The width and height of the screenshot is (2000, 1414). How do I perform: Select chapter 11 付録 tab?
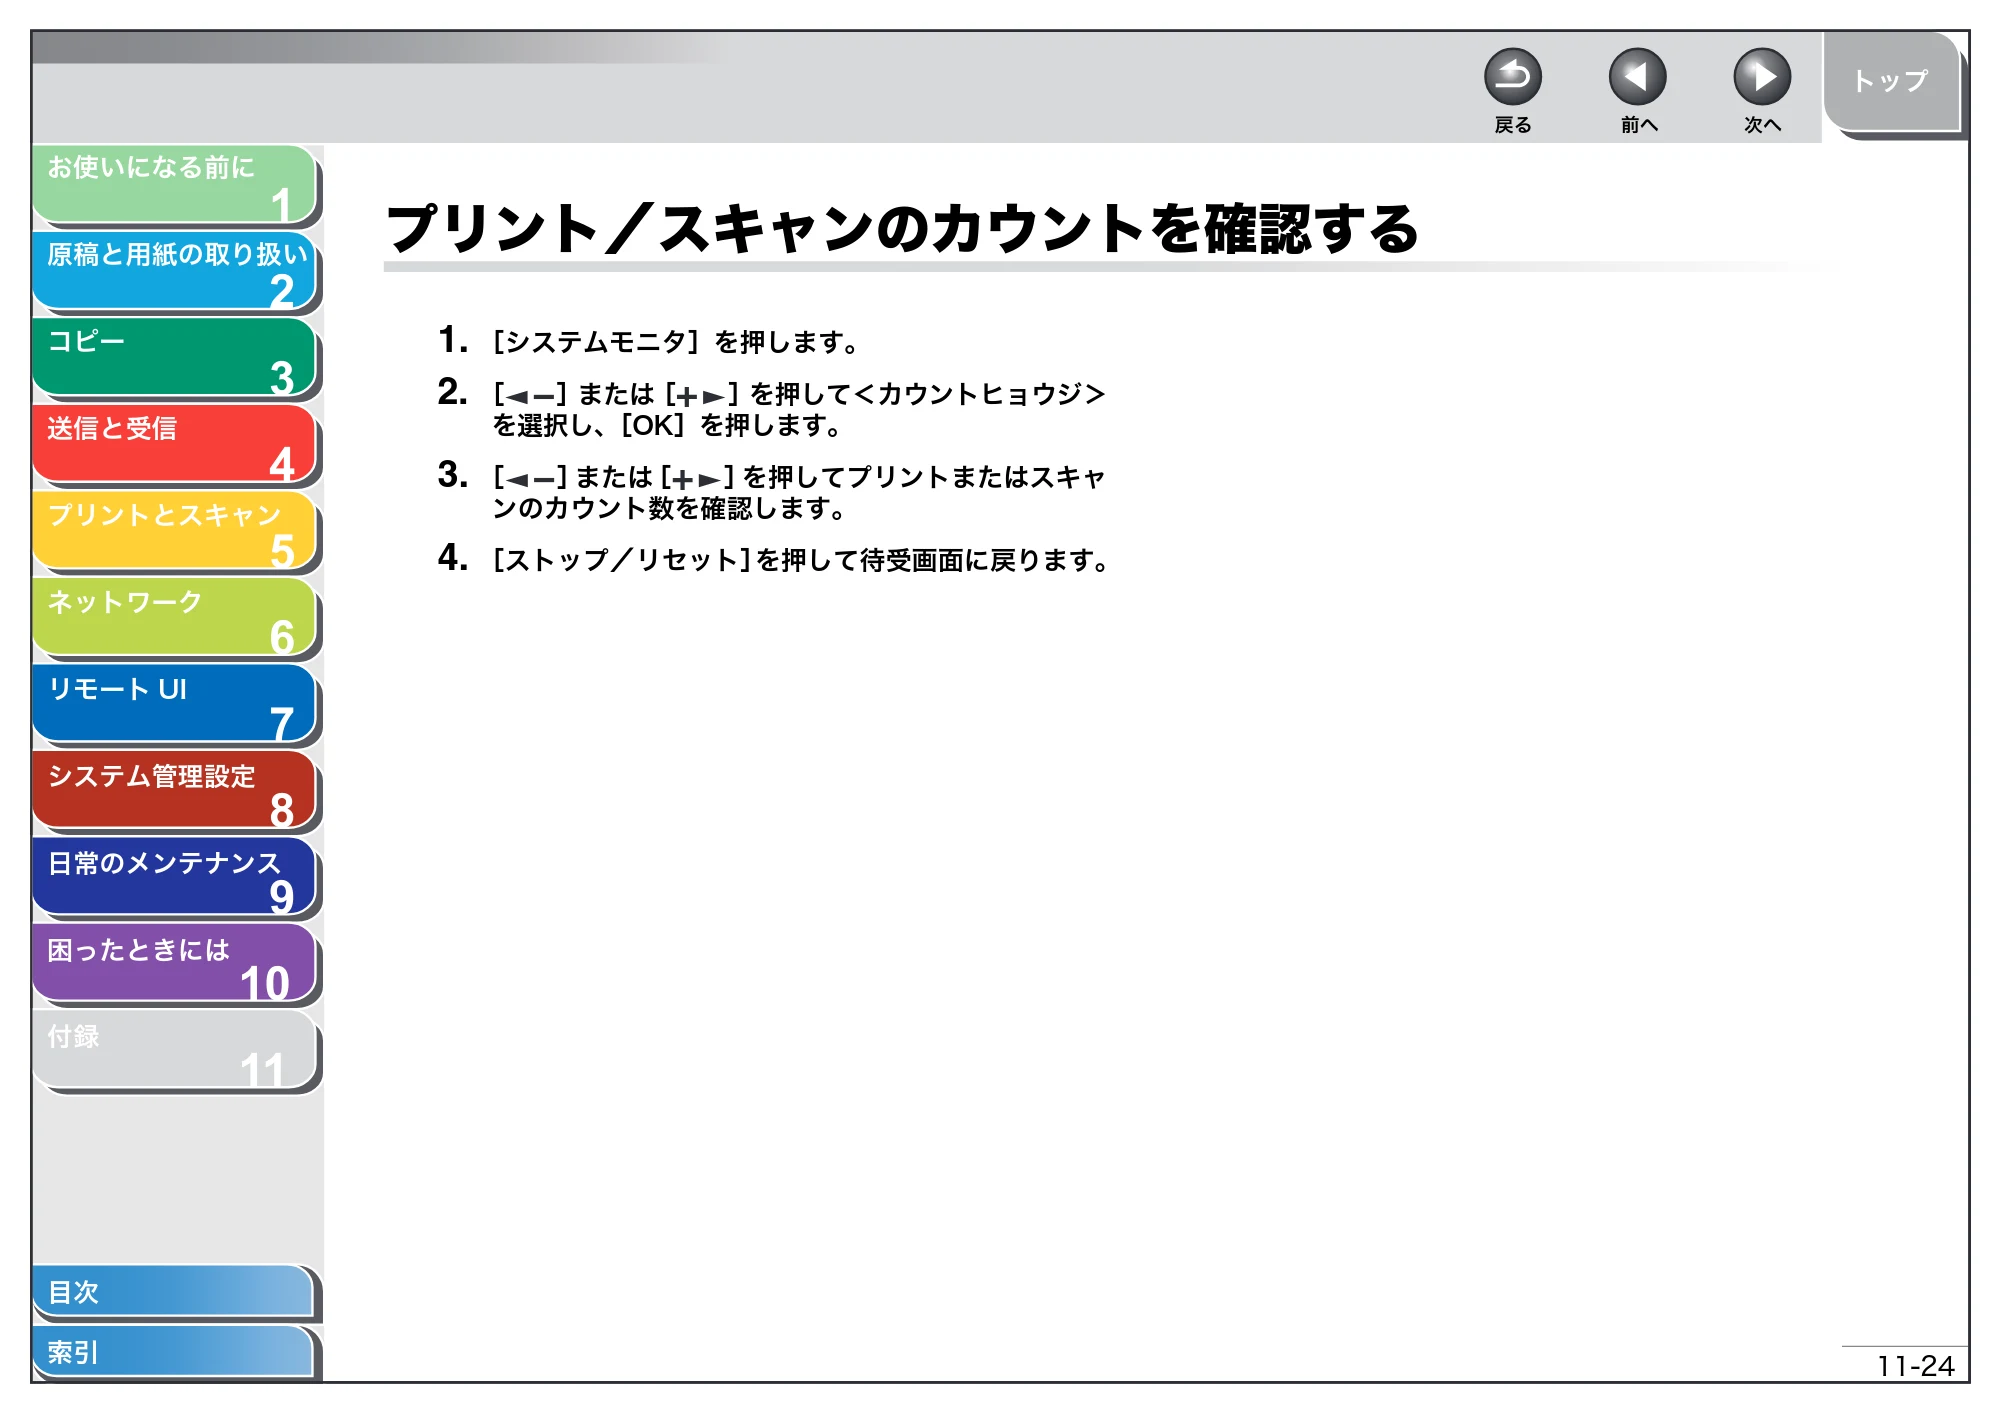175,1051
